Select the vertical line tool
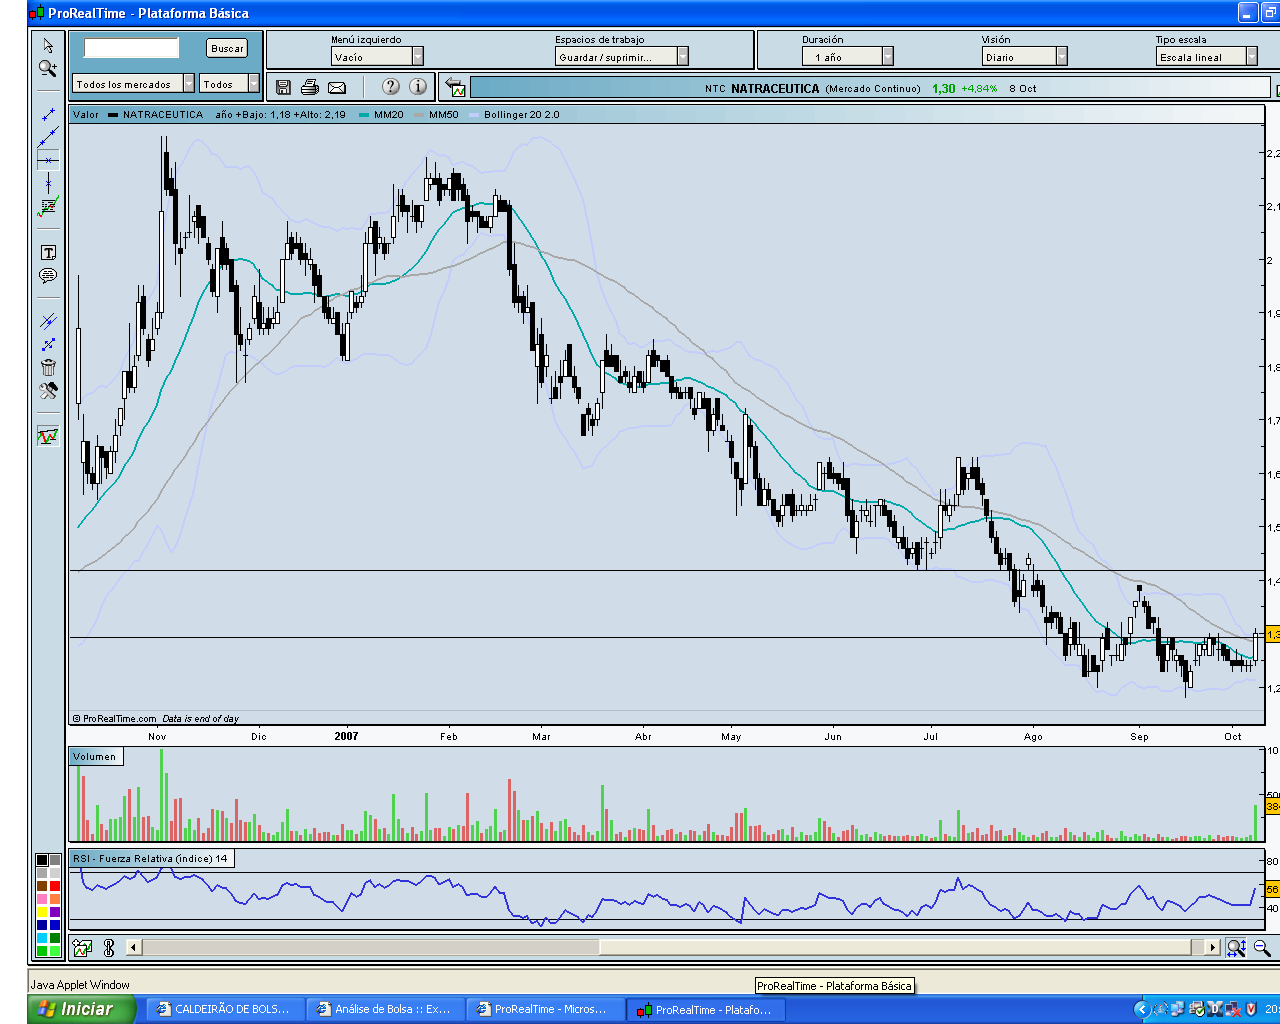Image resolution: width=1280 pixels, height=1024 pixels. click(x=48, y=183)
